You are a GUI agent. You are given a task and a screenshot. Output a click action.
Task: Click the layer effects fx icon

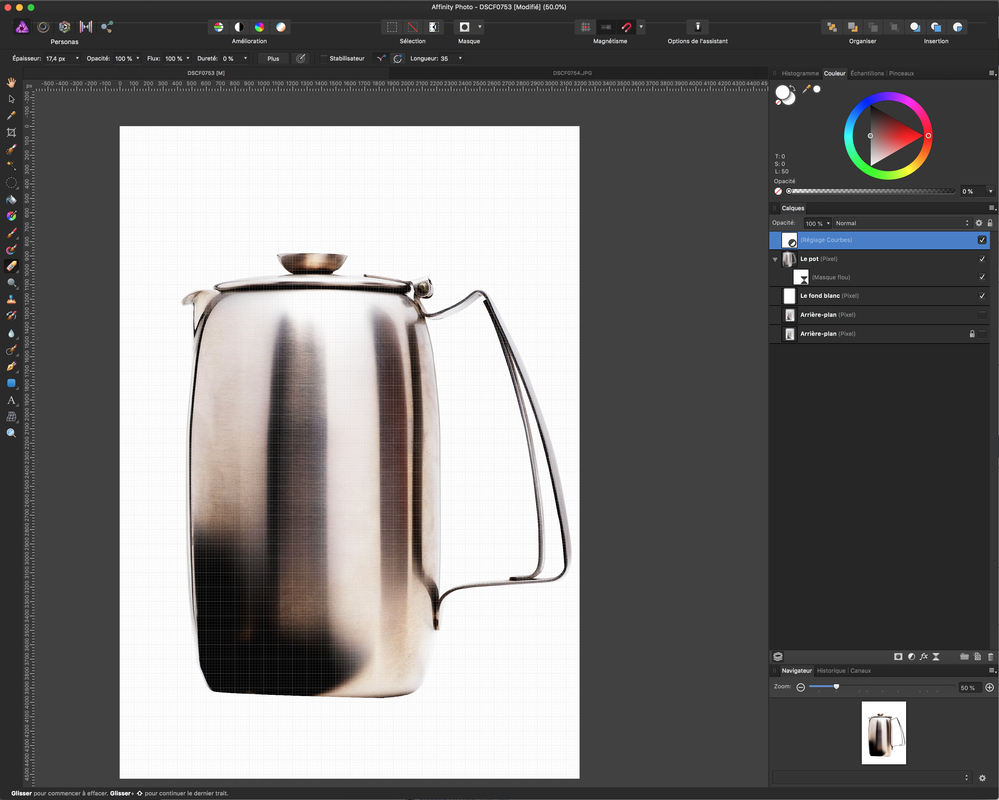coord(924,656)
